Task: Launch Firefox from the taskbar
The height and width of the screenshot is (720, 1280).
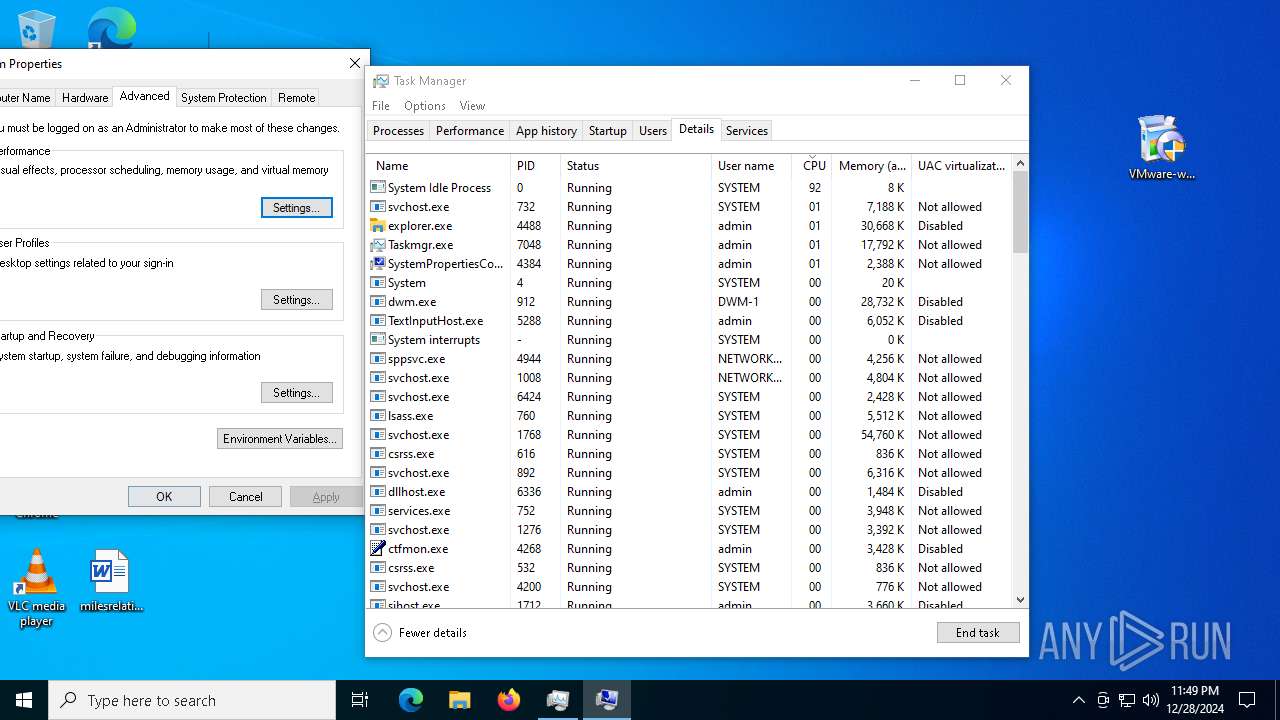Action: pos(509,700)
